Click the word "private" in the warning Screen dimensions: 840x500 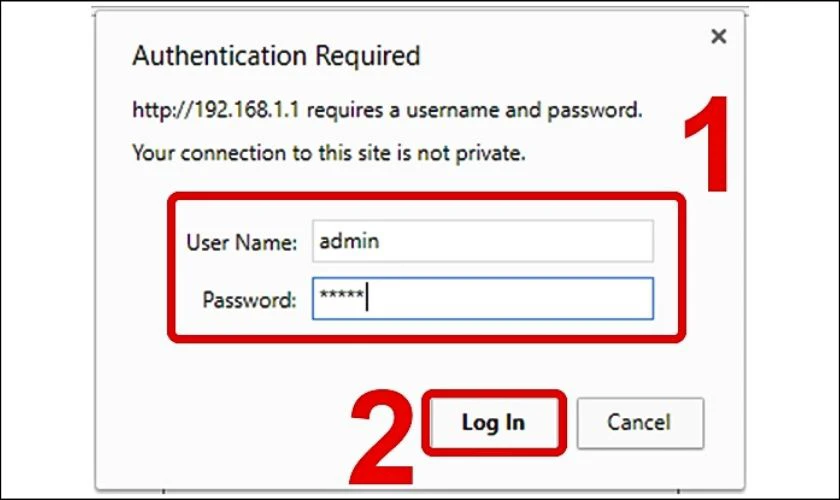(490, 154)
